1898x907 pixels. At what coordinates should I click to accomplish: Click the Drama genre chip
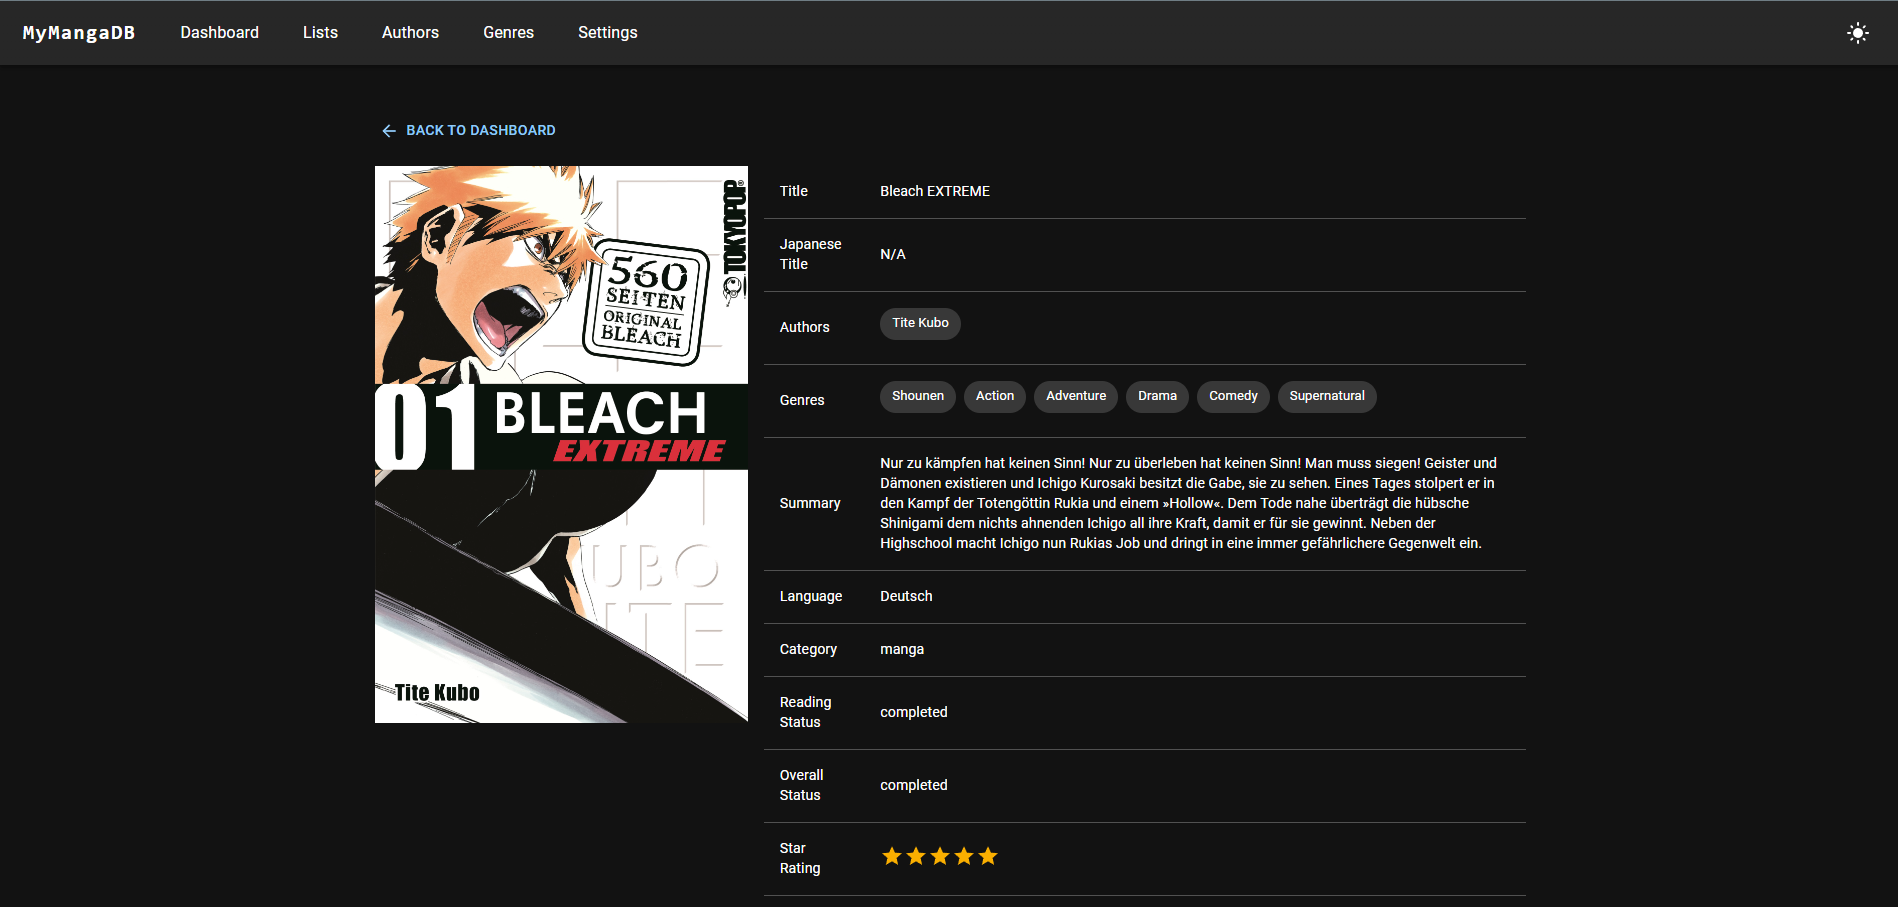click(x=1157, y=396)
